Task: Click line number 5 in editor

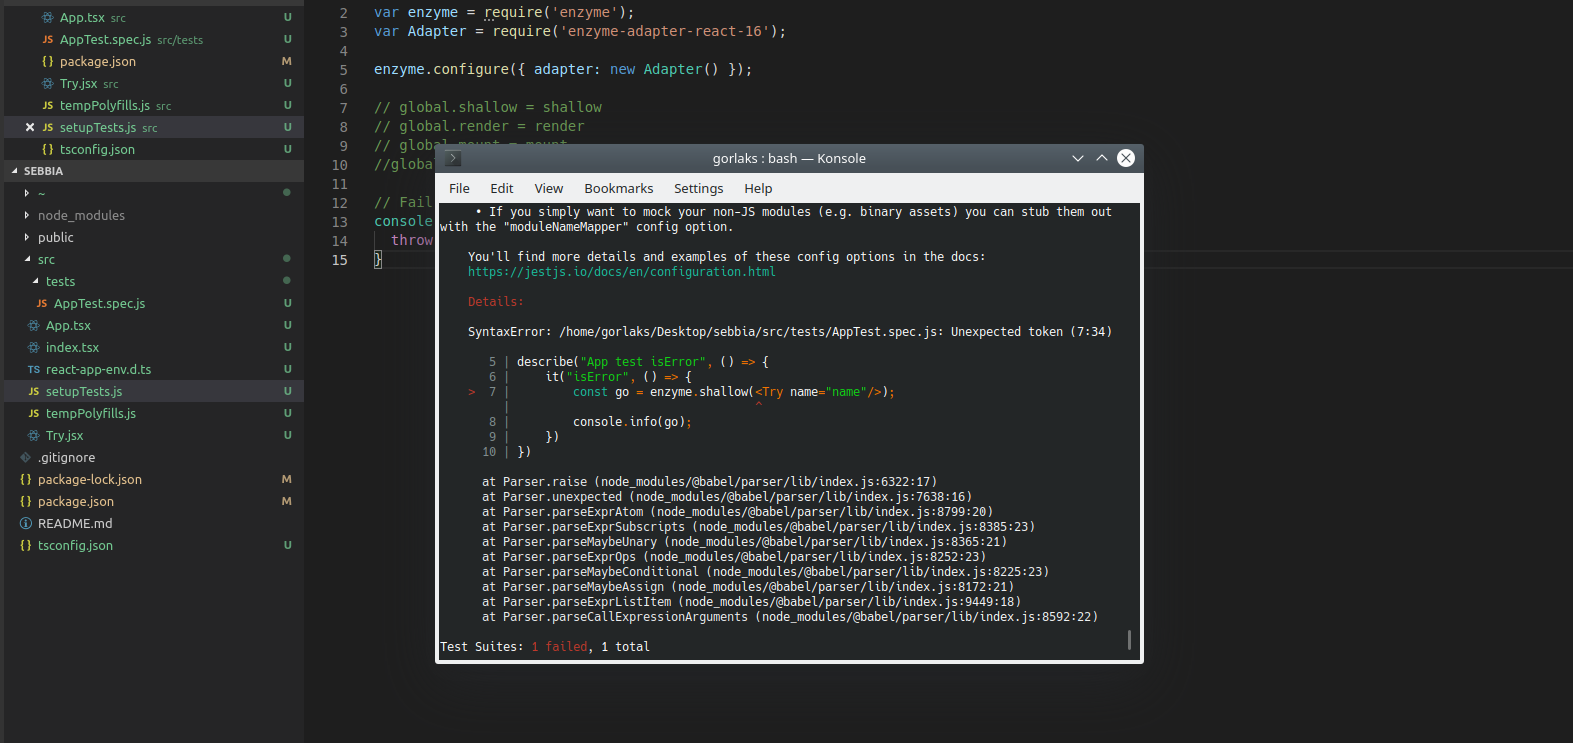Action: coord(344,70)
